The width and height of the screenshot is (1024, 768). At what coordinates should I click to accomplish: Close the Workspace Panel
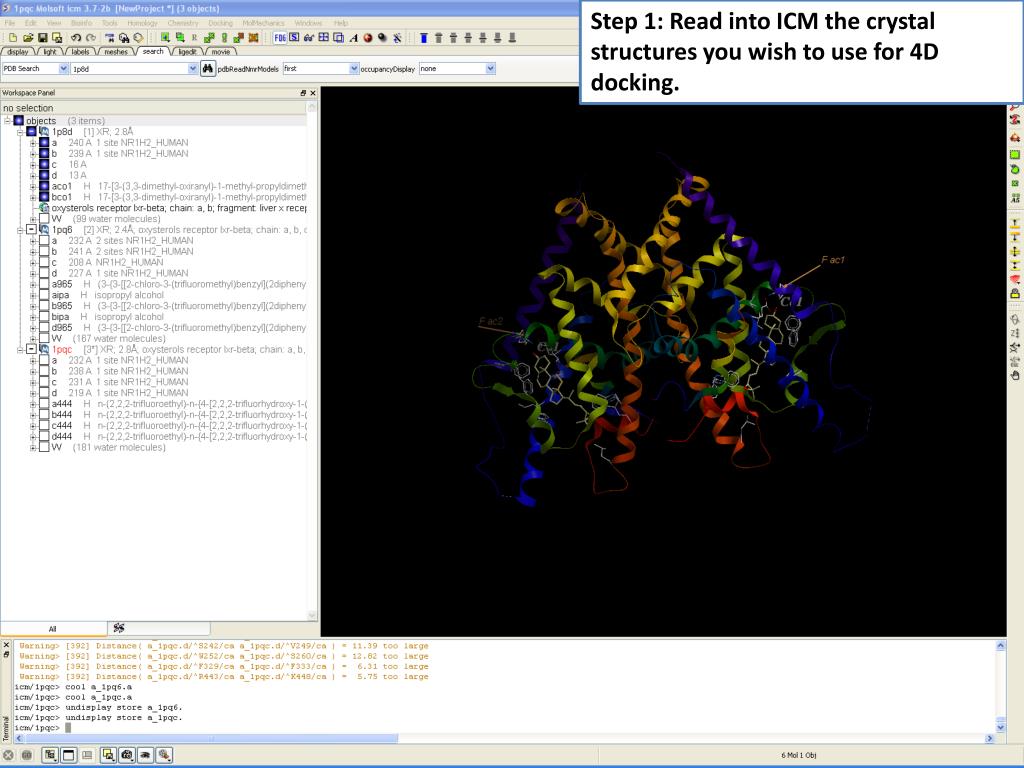(x=313, y=93)
